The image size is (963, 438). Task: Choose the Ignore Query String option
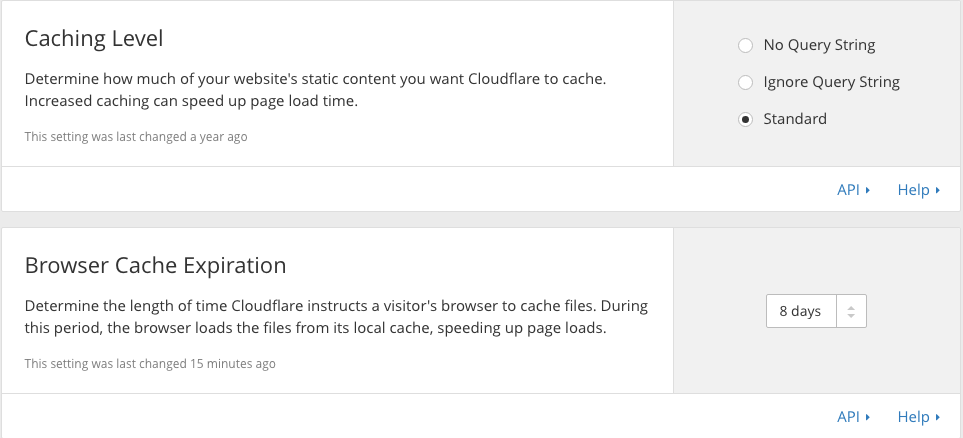(x=744, y=82)
